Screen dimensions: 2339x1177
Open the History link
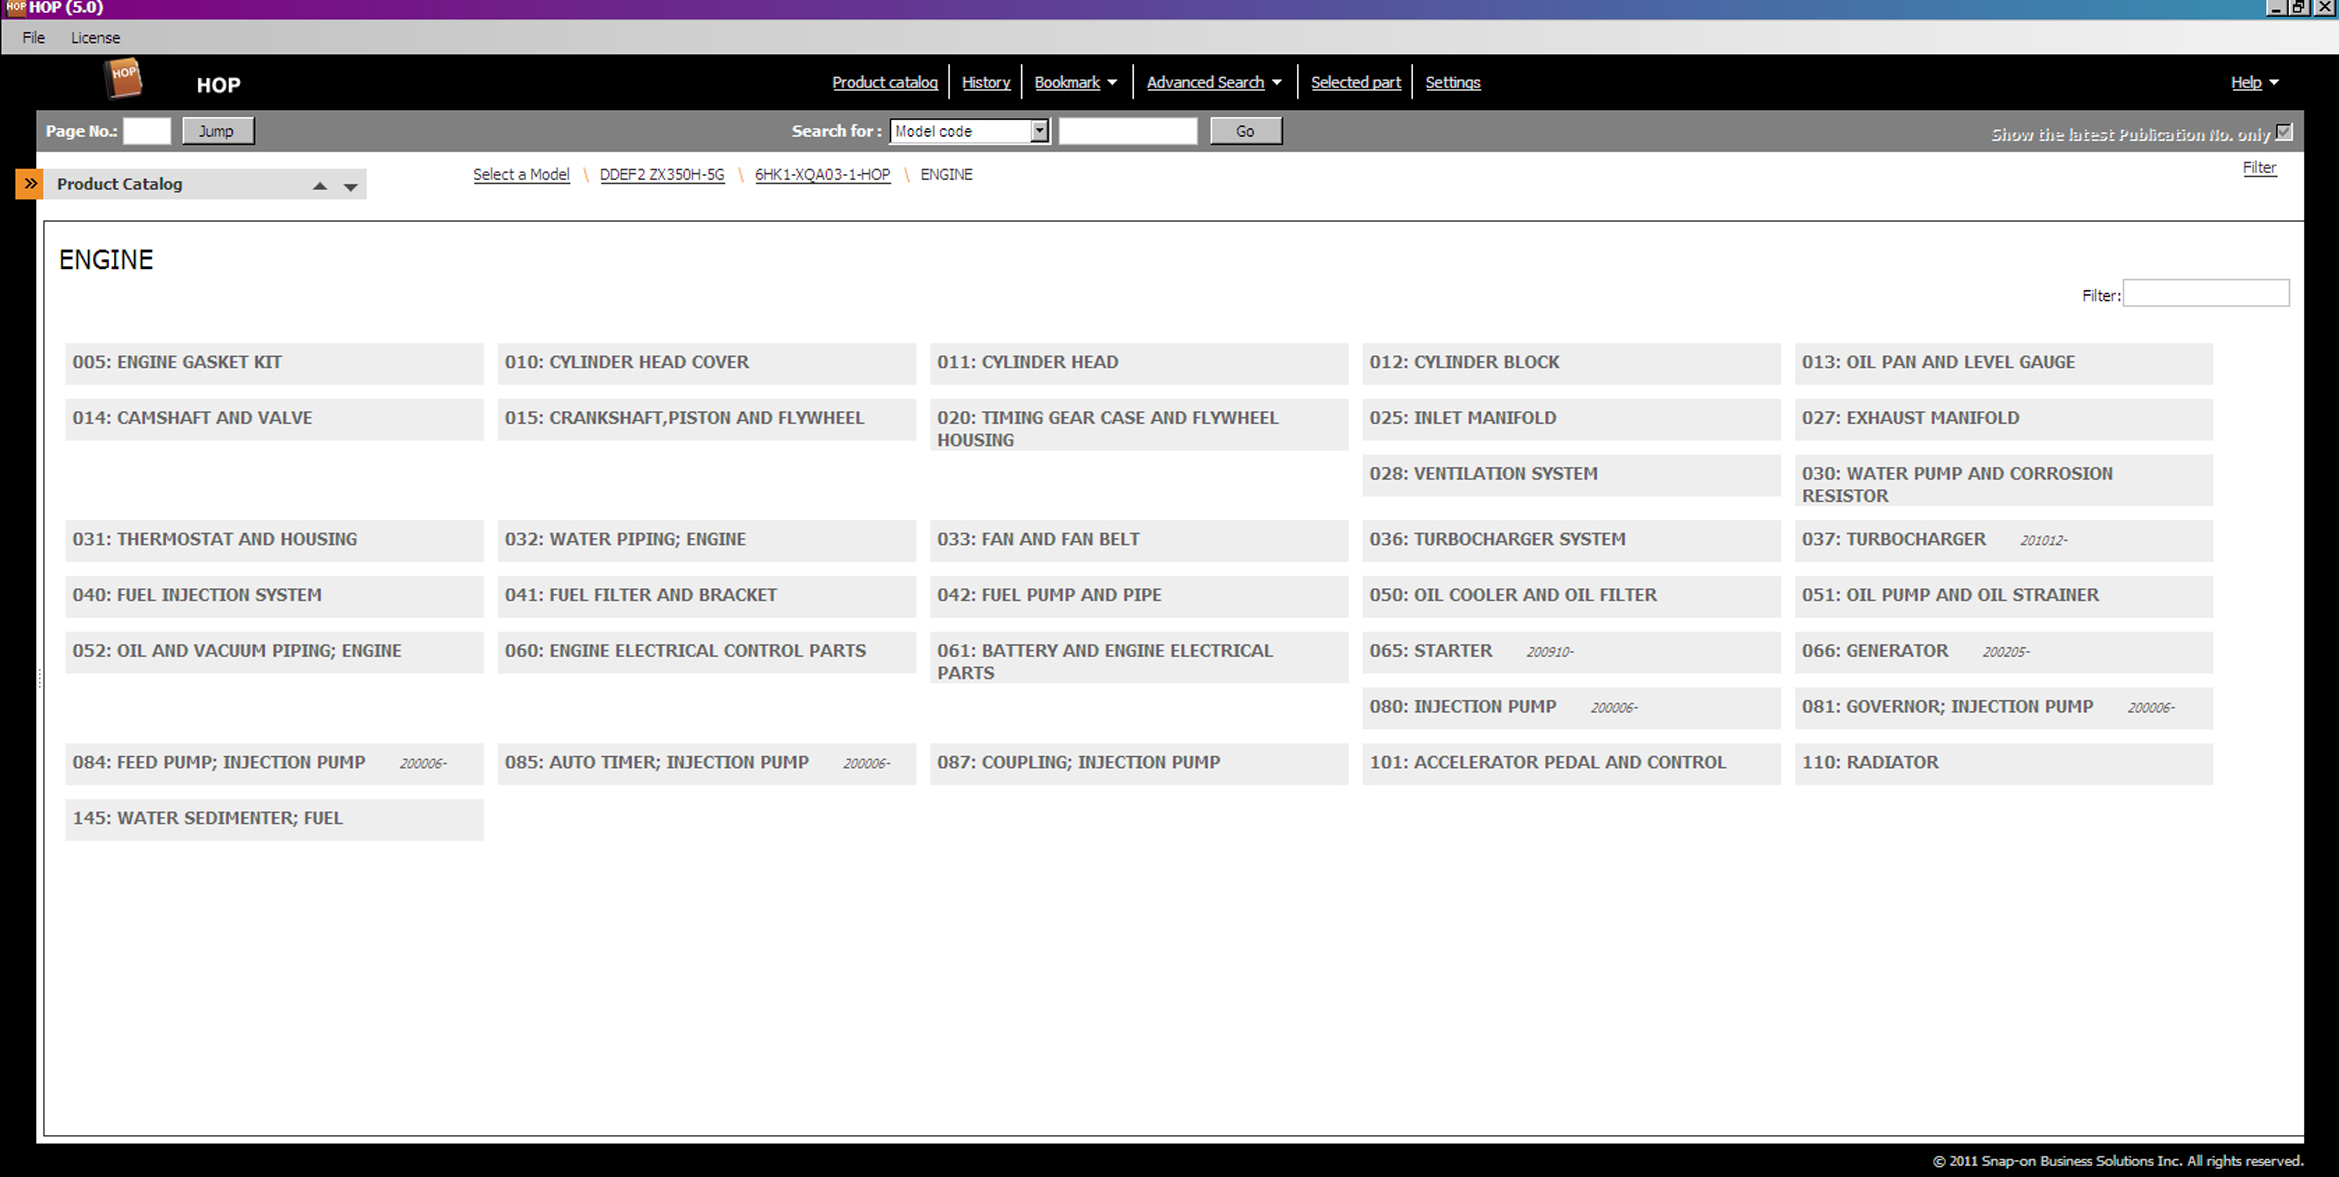(x=985, y=83)
